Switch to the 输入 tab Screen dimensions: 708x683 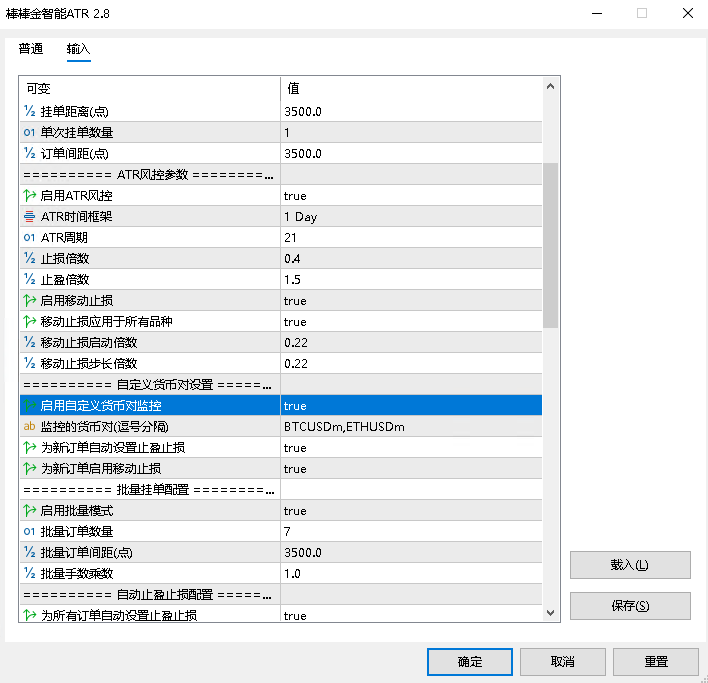(79, 48)
